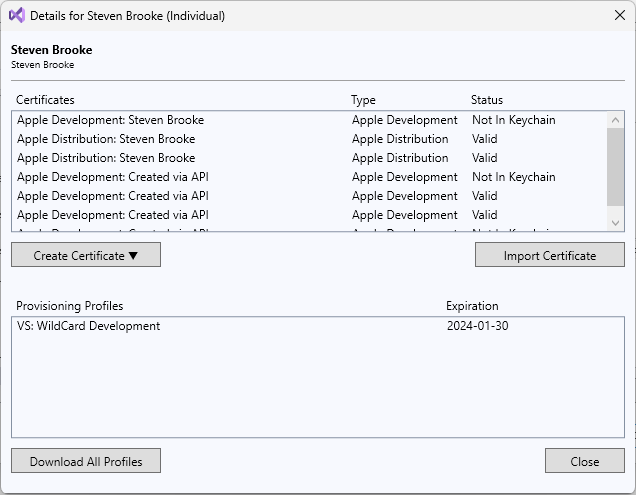The width and height of the screenshot is (636, 495).
Task: Select the VS: WildCard Development provisioning profile
Action: (318, 326)
